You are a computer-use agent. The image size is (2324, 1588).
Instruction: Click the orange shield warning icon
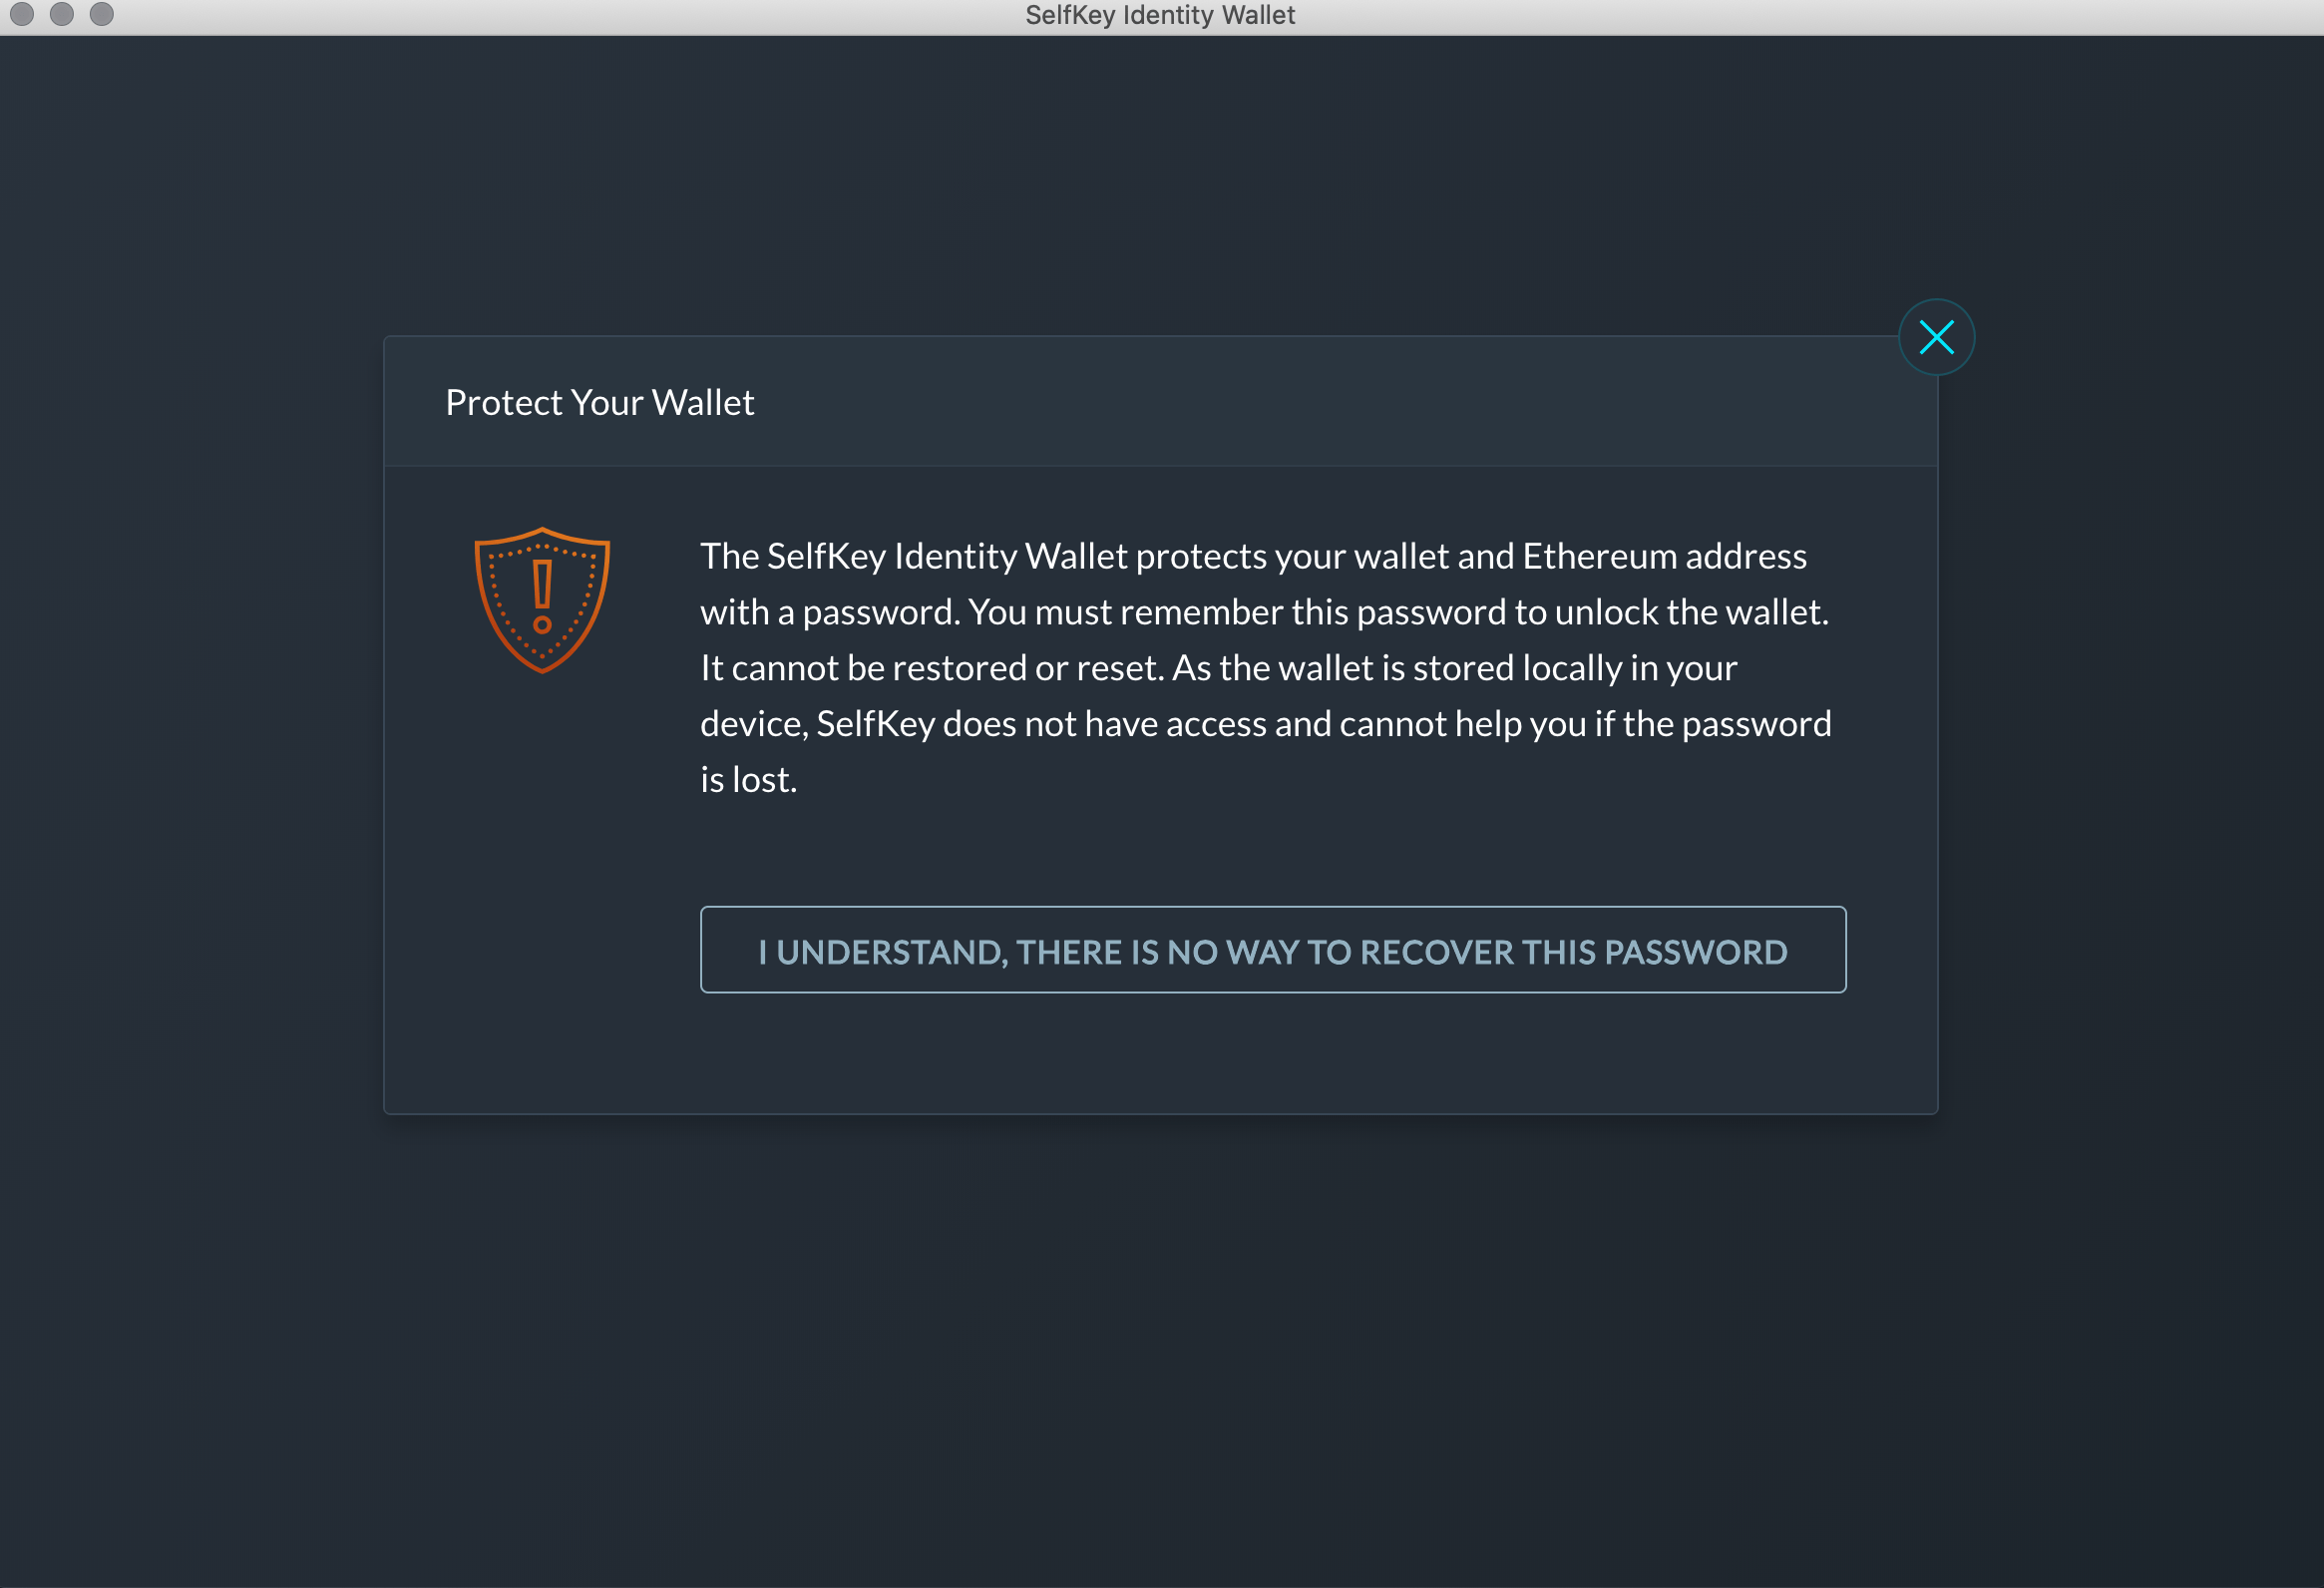542,600
